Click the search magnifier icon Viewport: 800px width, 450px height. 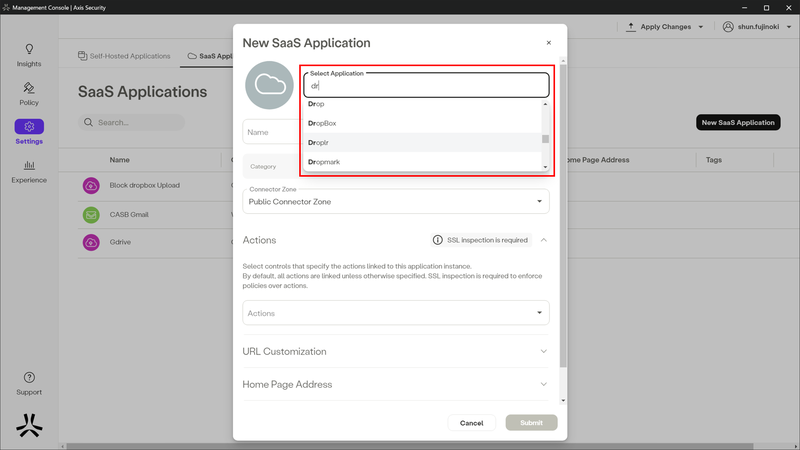pyautogui.click(x=88, y=122)
